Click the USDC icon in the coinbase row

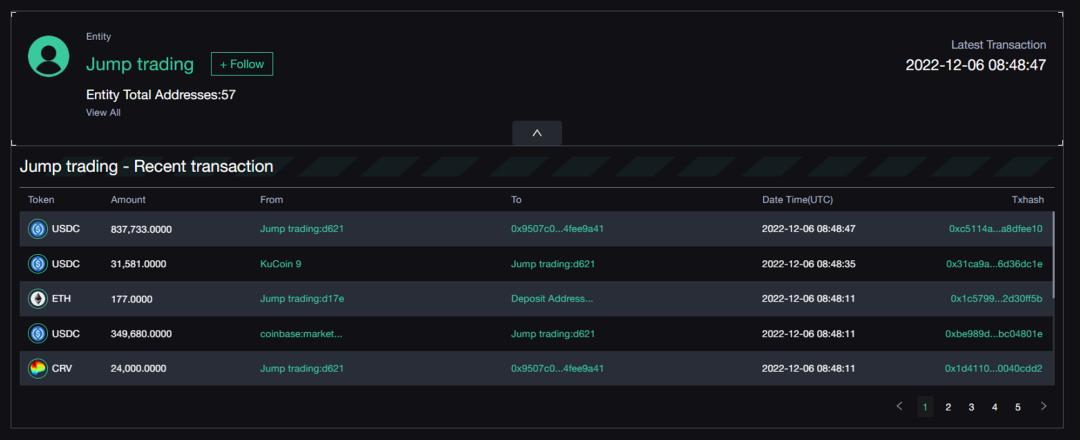[38, 333]
